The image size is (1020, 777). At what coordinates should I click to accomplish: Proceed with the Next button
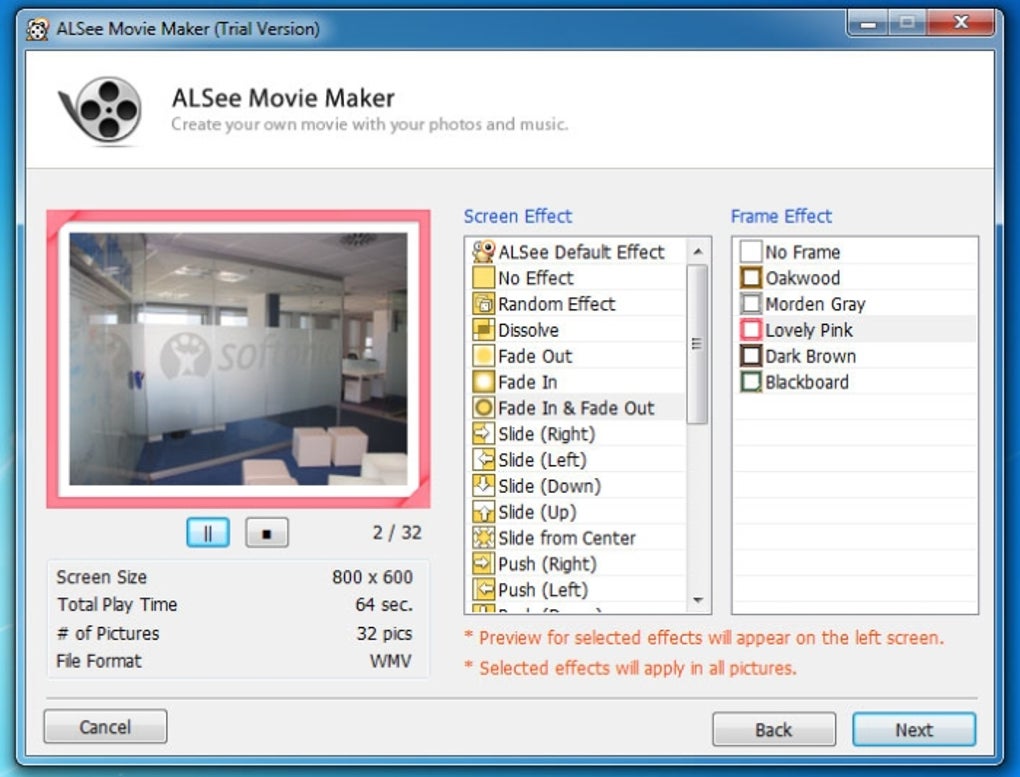[x=913, y=730]
